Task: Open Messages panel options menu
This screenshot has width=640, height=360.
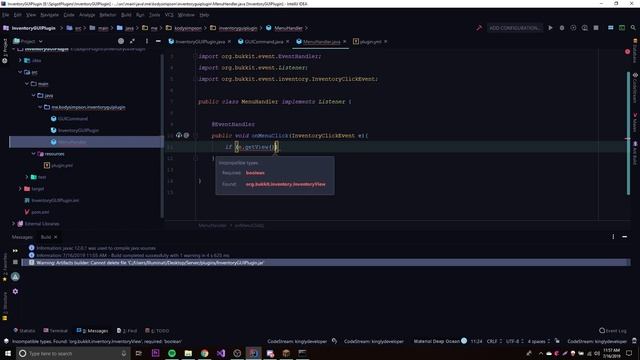Action: 613,237
